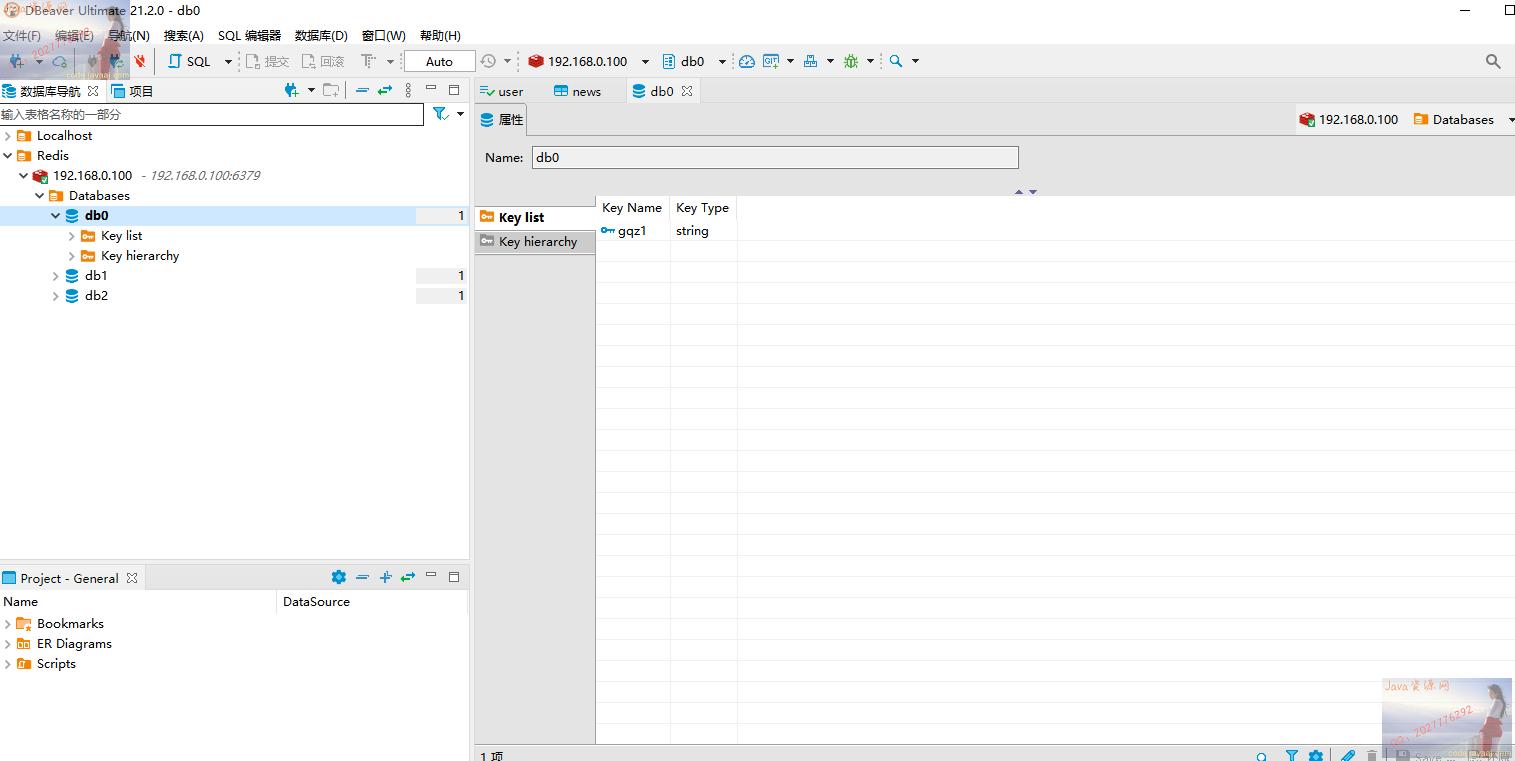The image size is (1515, 761).
Task: Switch to the news editor tab
Action: pyautogui.click(x=578, y=91)
